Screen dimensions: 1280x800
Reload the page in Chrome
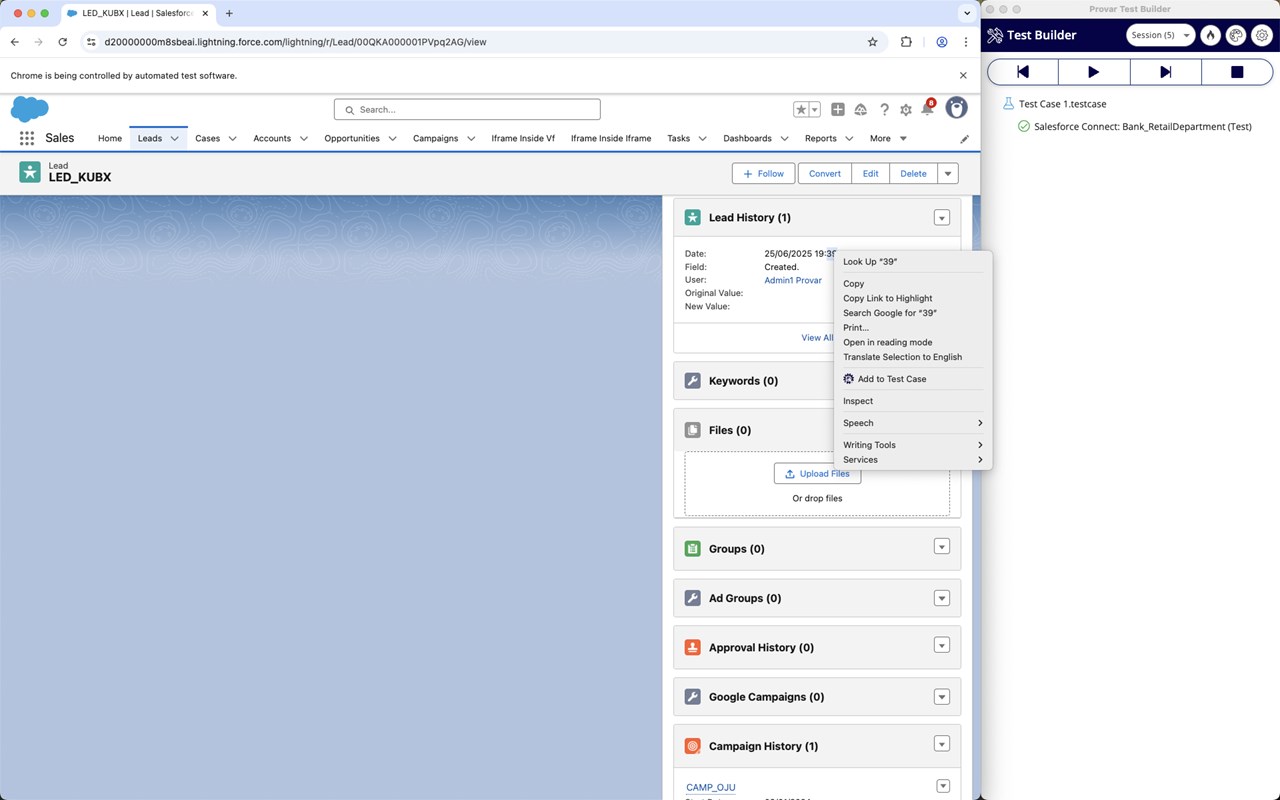point(62,42)
